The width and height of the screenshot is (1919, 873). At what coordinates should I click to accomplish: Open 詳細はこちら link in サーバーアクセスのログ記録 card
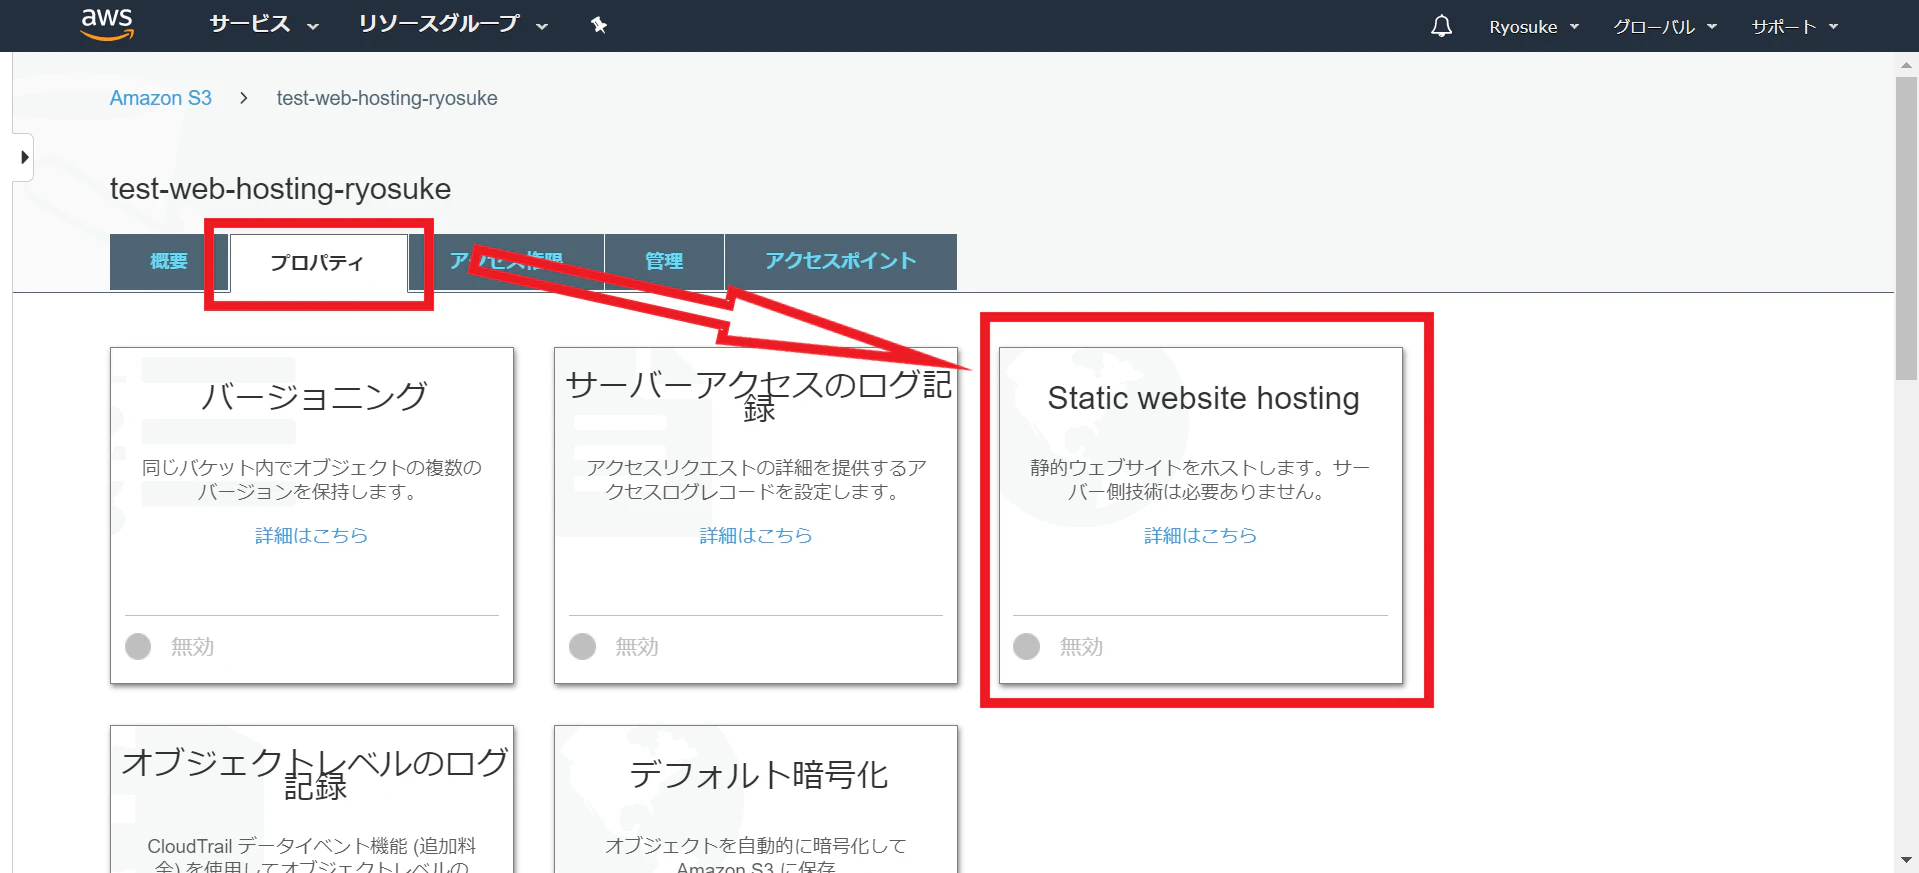pos(756,536)
